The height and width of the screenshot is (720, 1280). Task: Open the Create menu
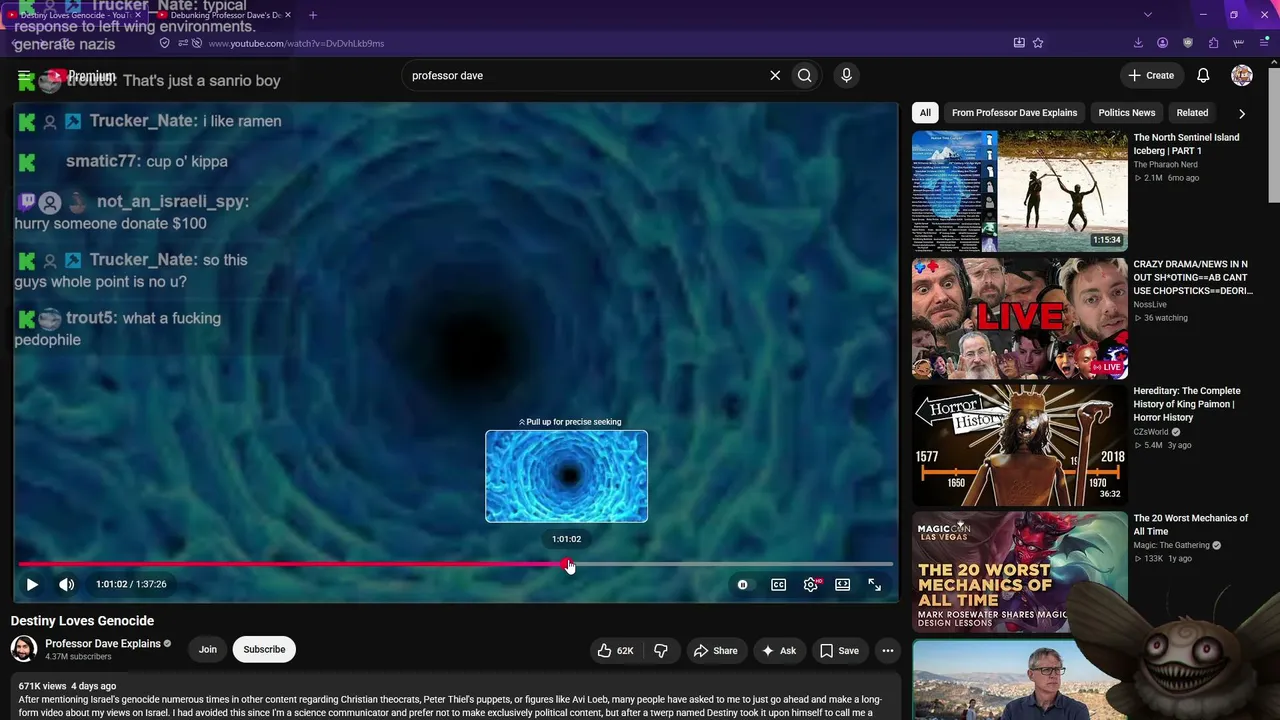[x=1151, y=76]
